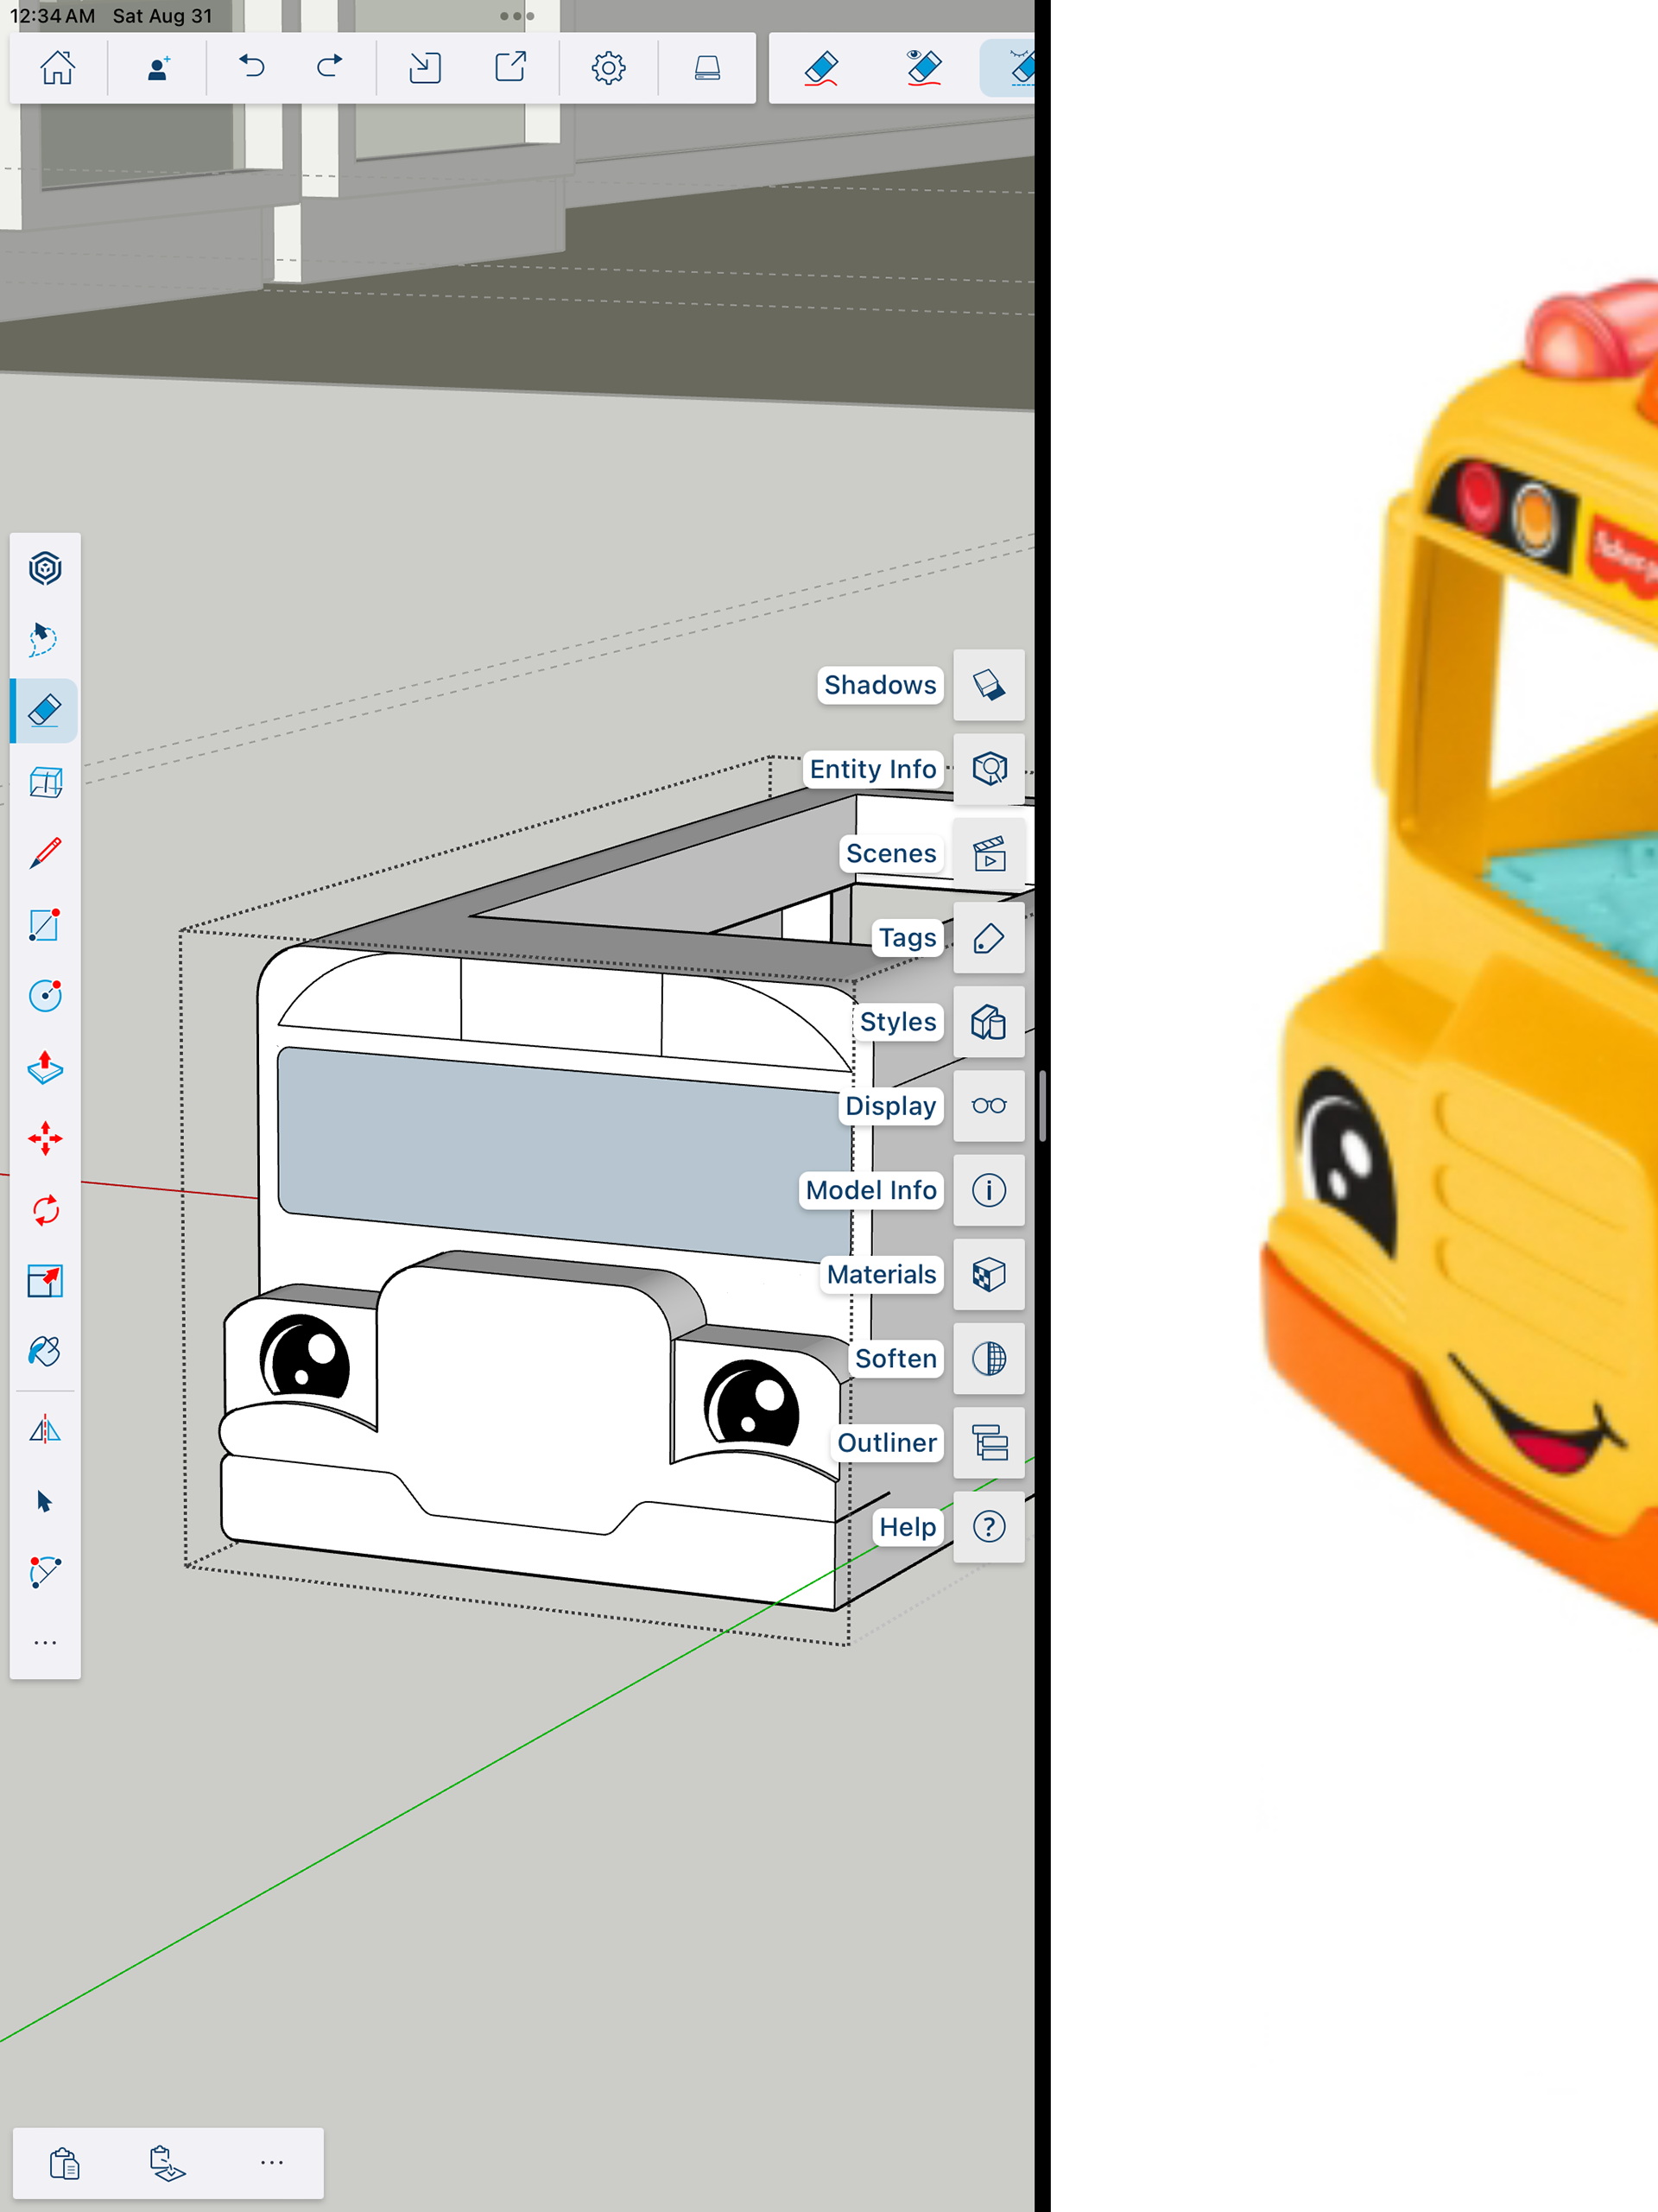This screenshot has height=2212, width=1658.
Task: Select the Move tool
Action: click(45, 1139)
